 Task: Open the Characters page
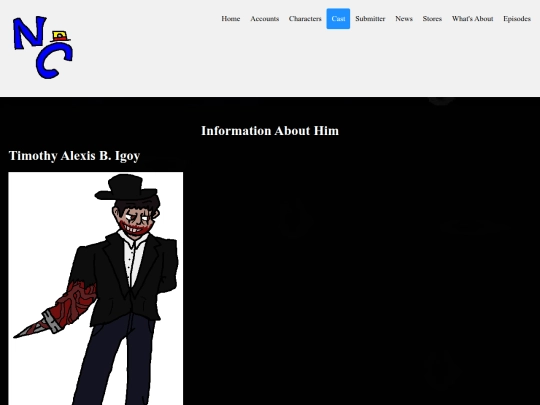[x=305, y=19]
